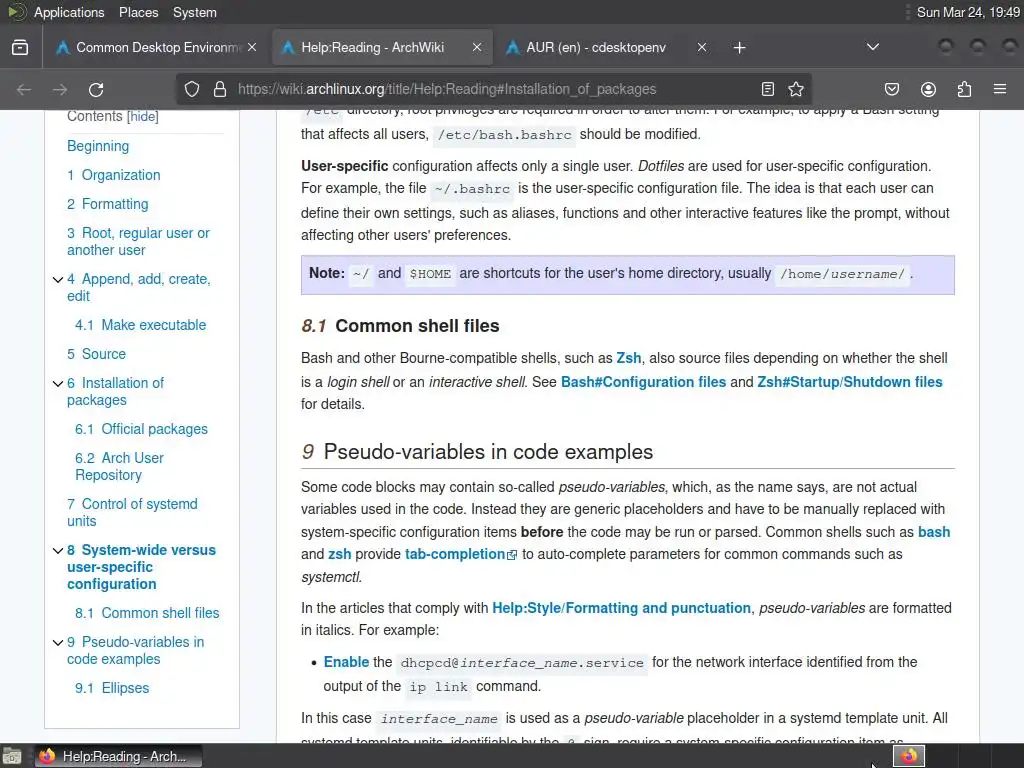The image size is (1024, 768).
Task: Close the Common Desktop Environment tab
Action: (252, 48)
